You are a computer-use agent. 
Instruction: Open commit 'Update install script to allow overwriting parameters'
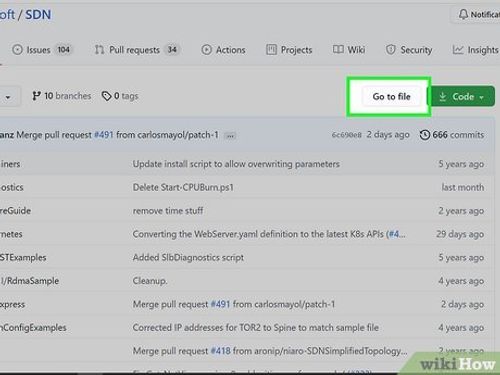236,164
